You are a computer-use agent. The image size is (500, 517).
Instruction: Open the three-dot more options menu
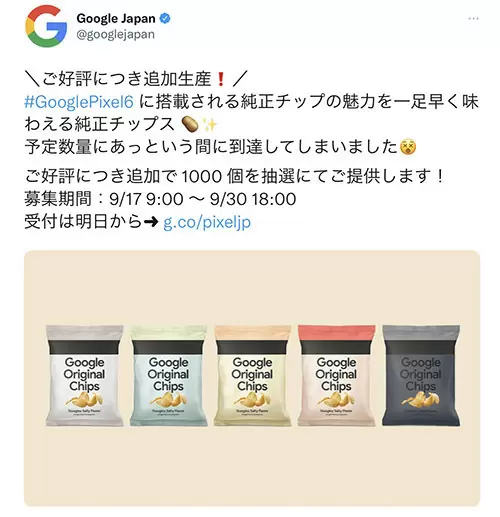(x=473, y=19)
